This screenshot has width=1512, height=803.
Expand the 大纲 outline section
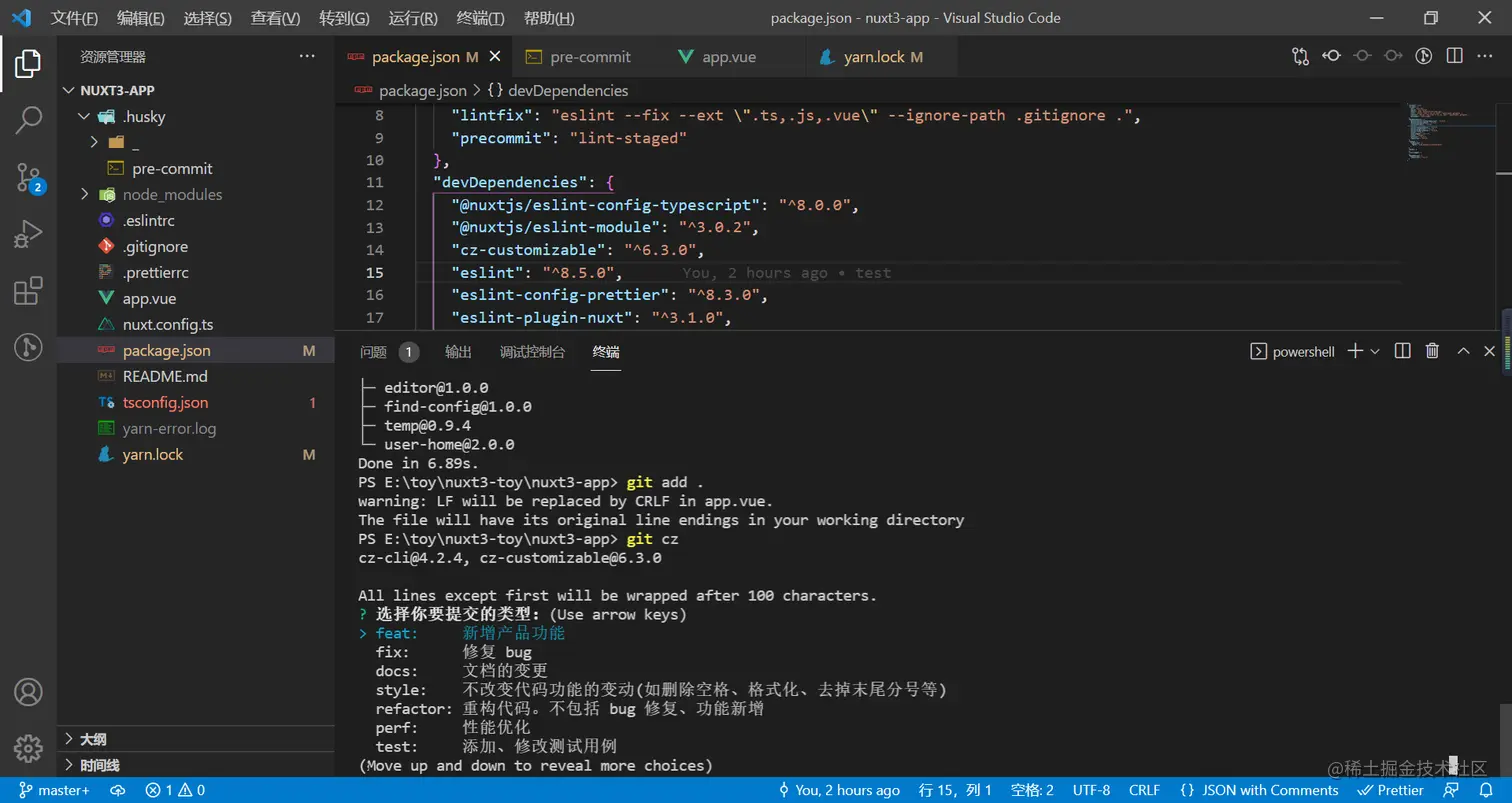(196, 739)
